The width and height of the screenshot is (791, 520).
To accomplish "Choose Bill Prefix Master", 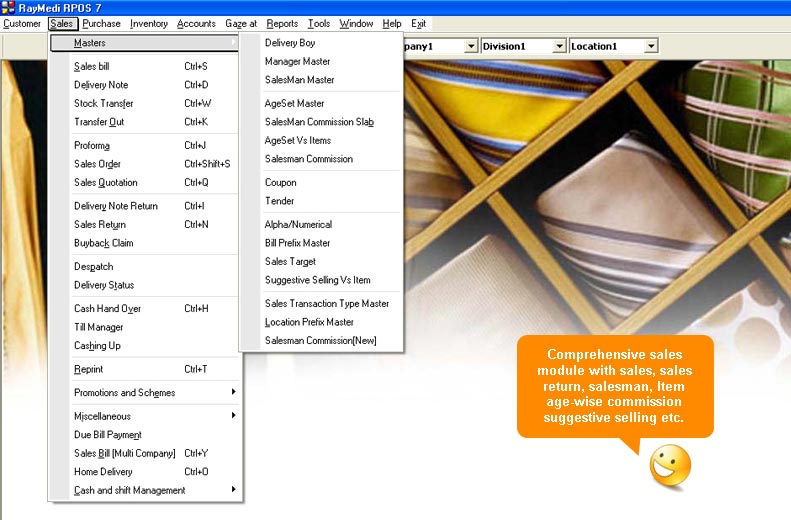I will pyautogui.click(x=321, y=243).
